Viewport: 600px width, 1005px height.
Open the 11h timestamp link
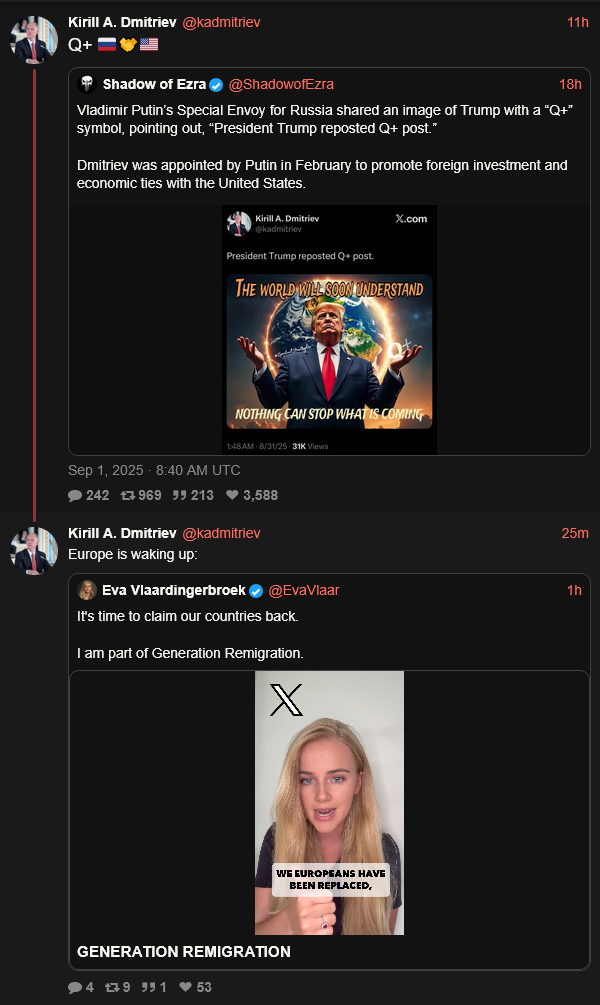click(578, 22)
